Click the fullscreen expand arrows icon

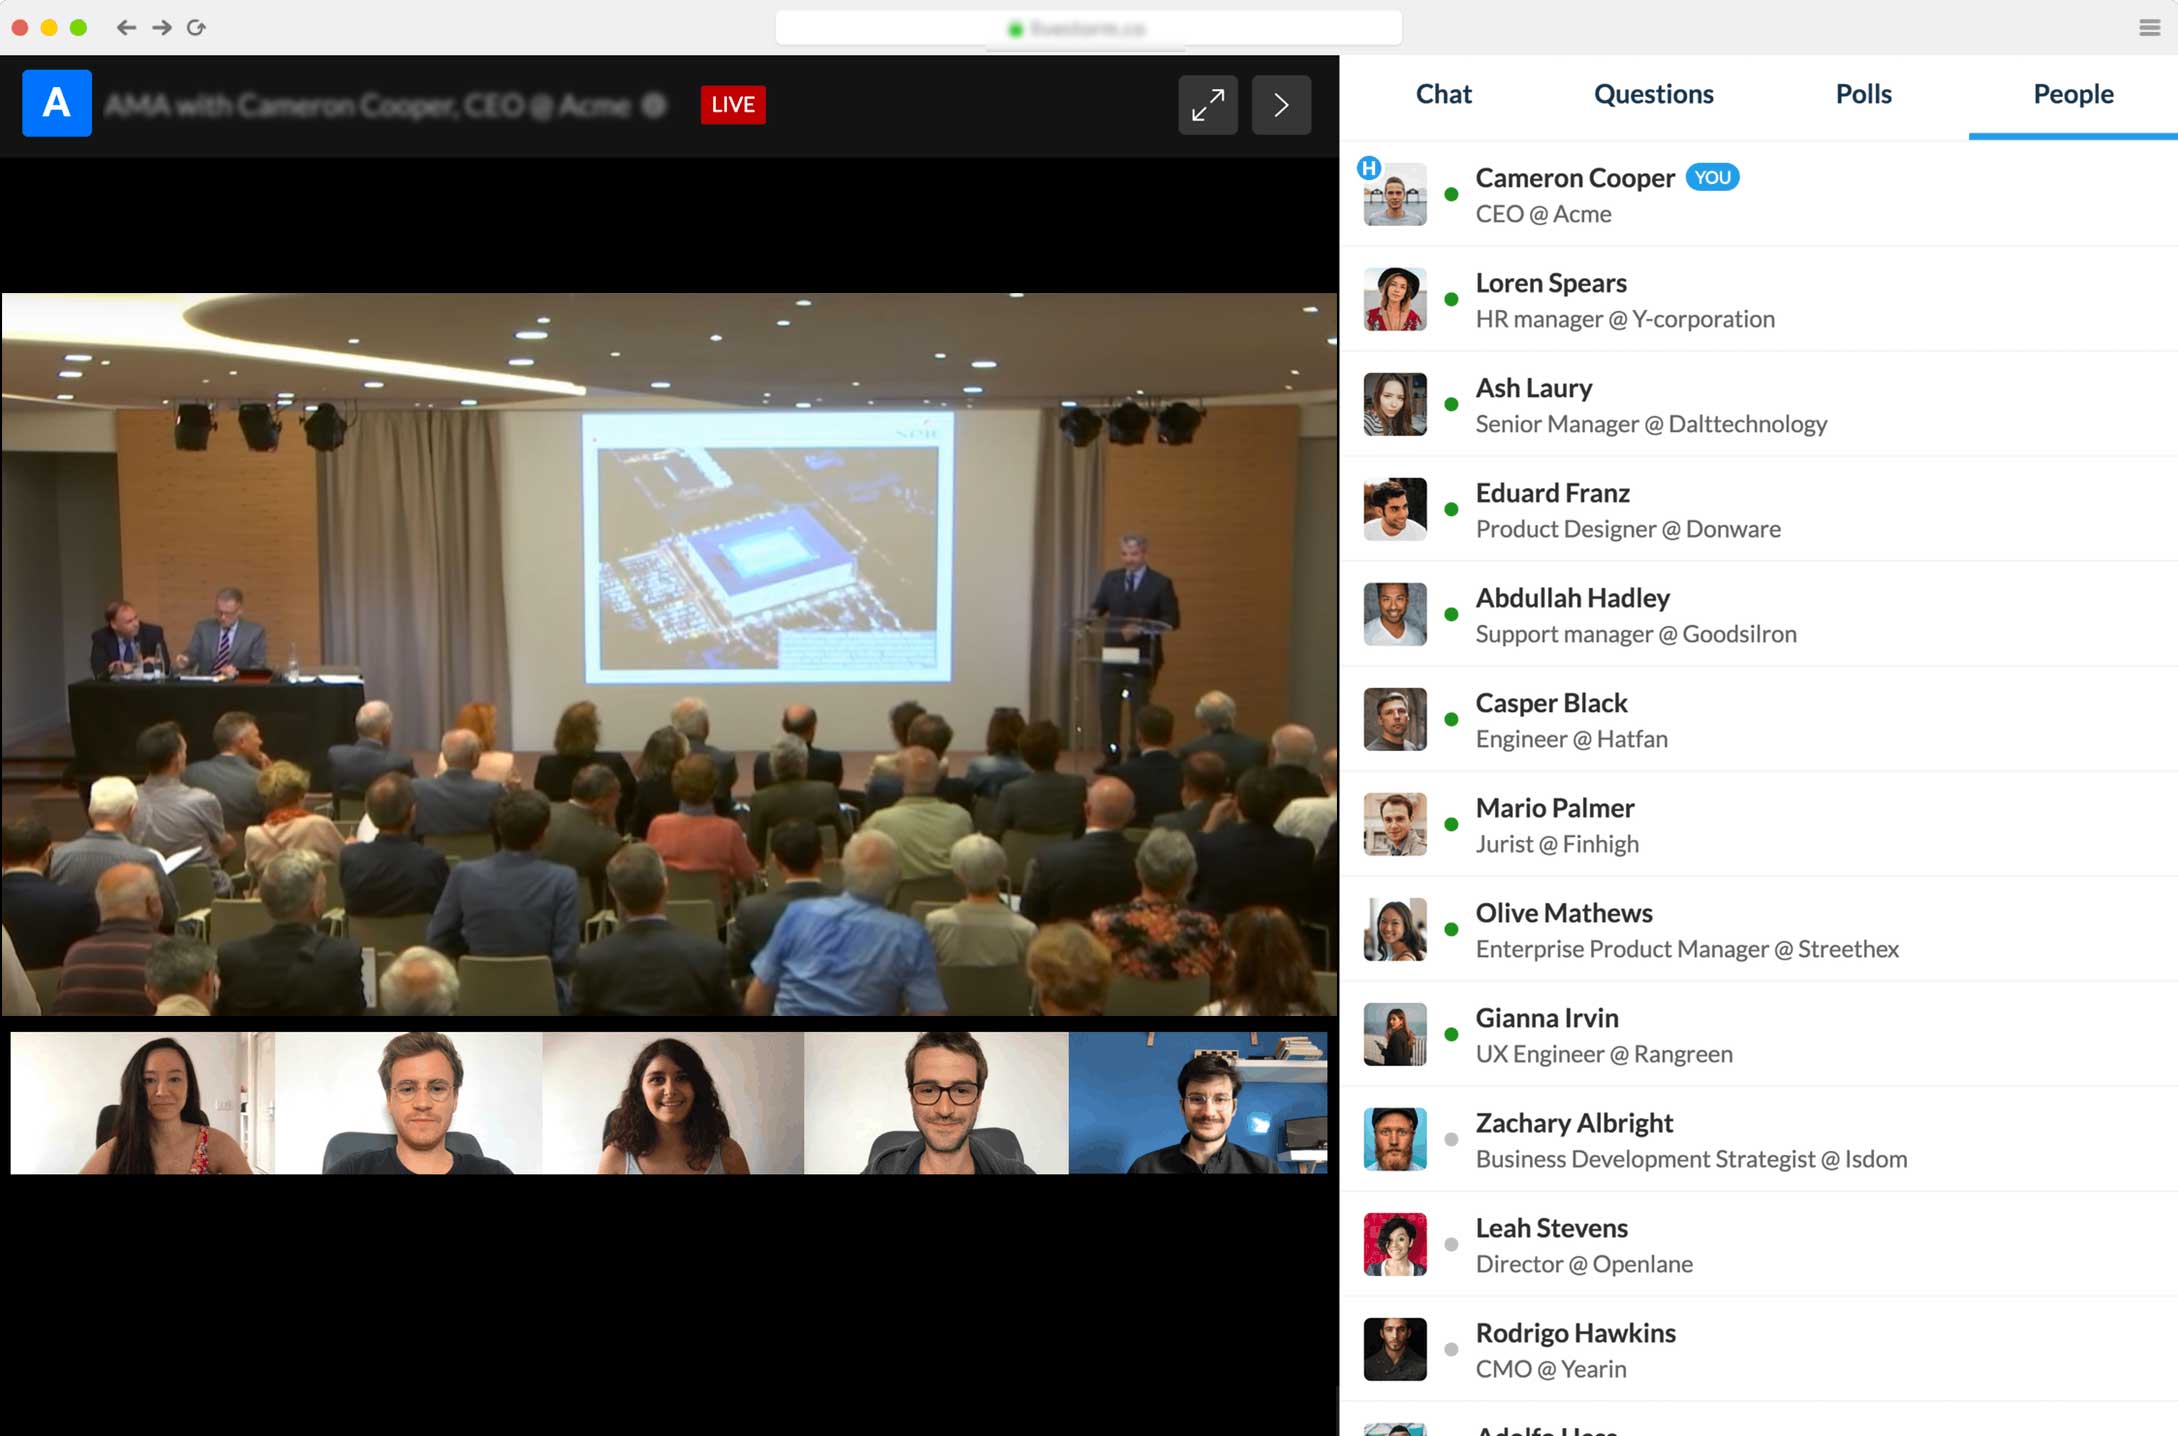point(1208,105)
